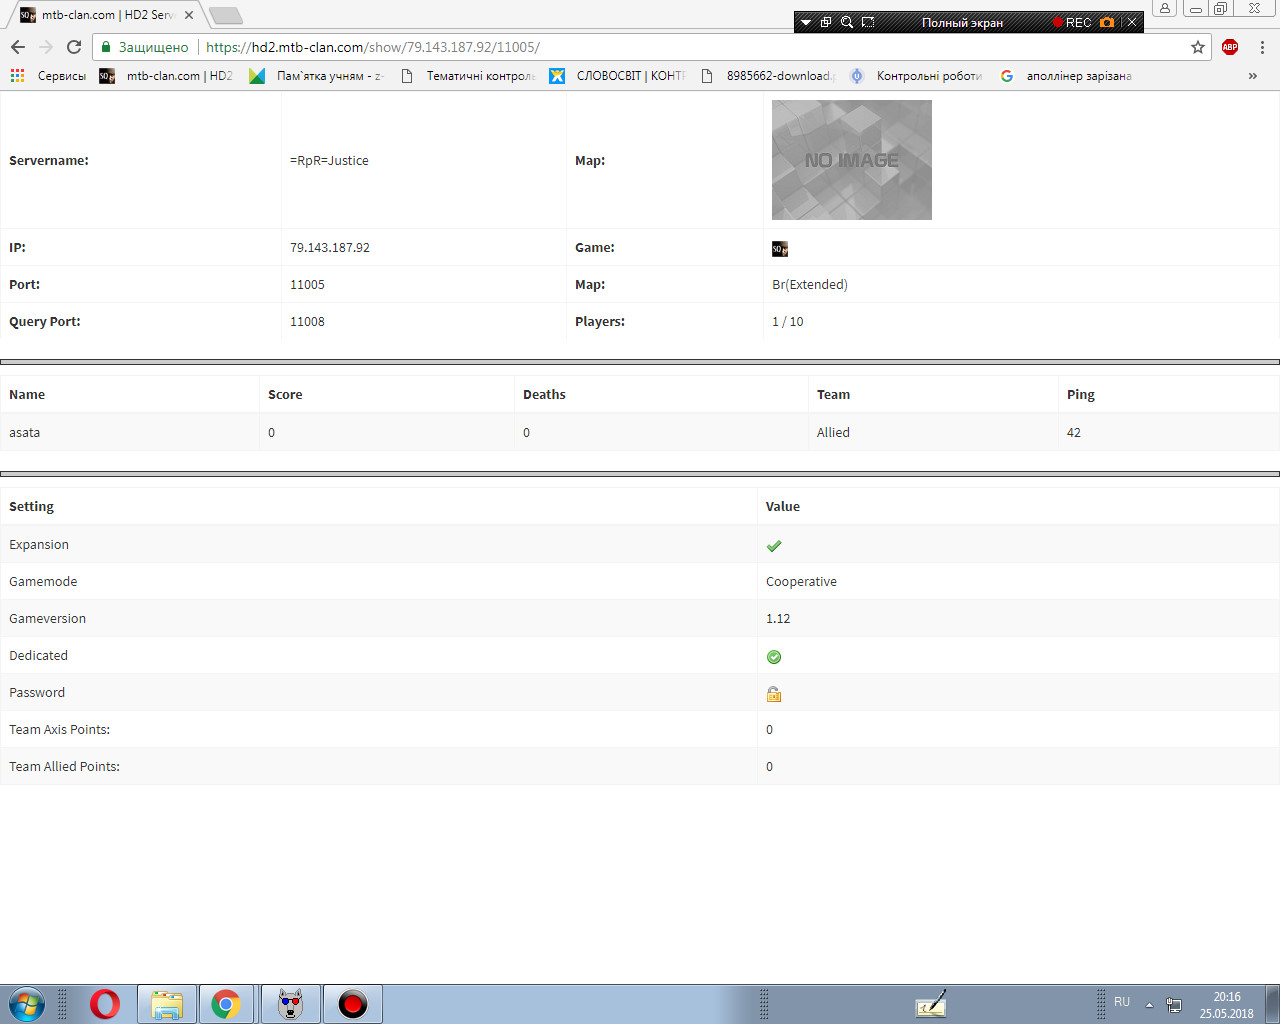The image size is (1280, 1024).
Task: Reload the current page
Action: click(x=74, y=47)
